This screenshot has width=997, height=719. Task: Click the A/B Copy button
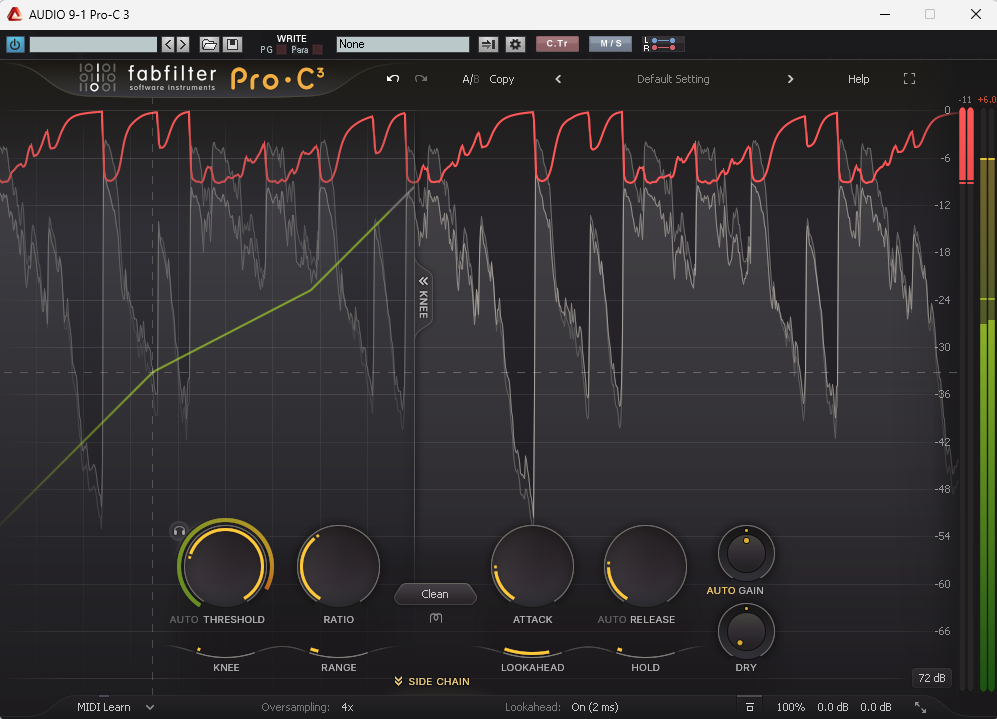(x=501, y=79)
